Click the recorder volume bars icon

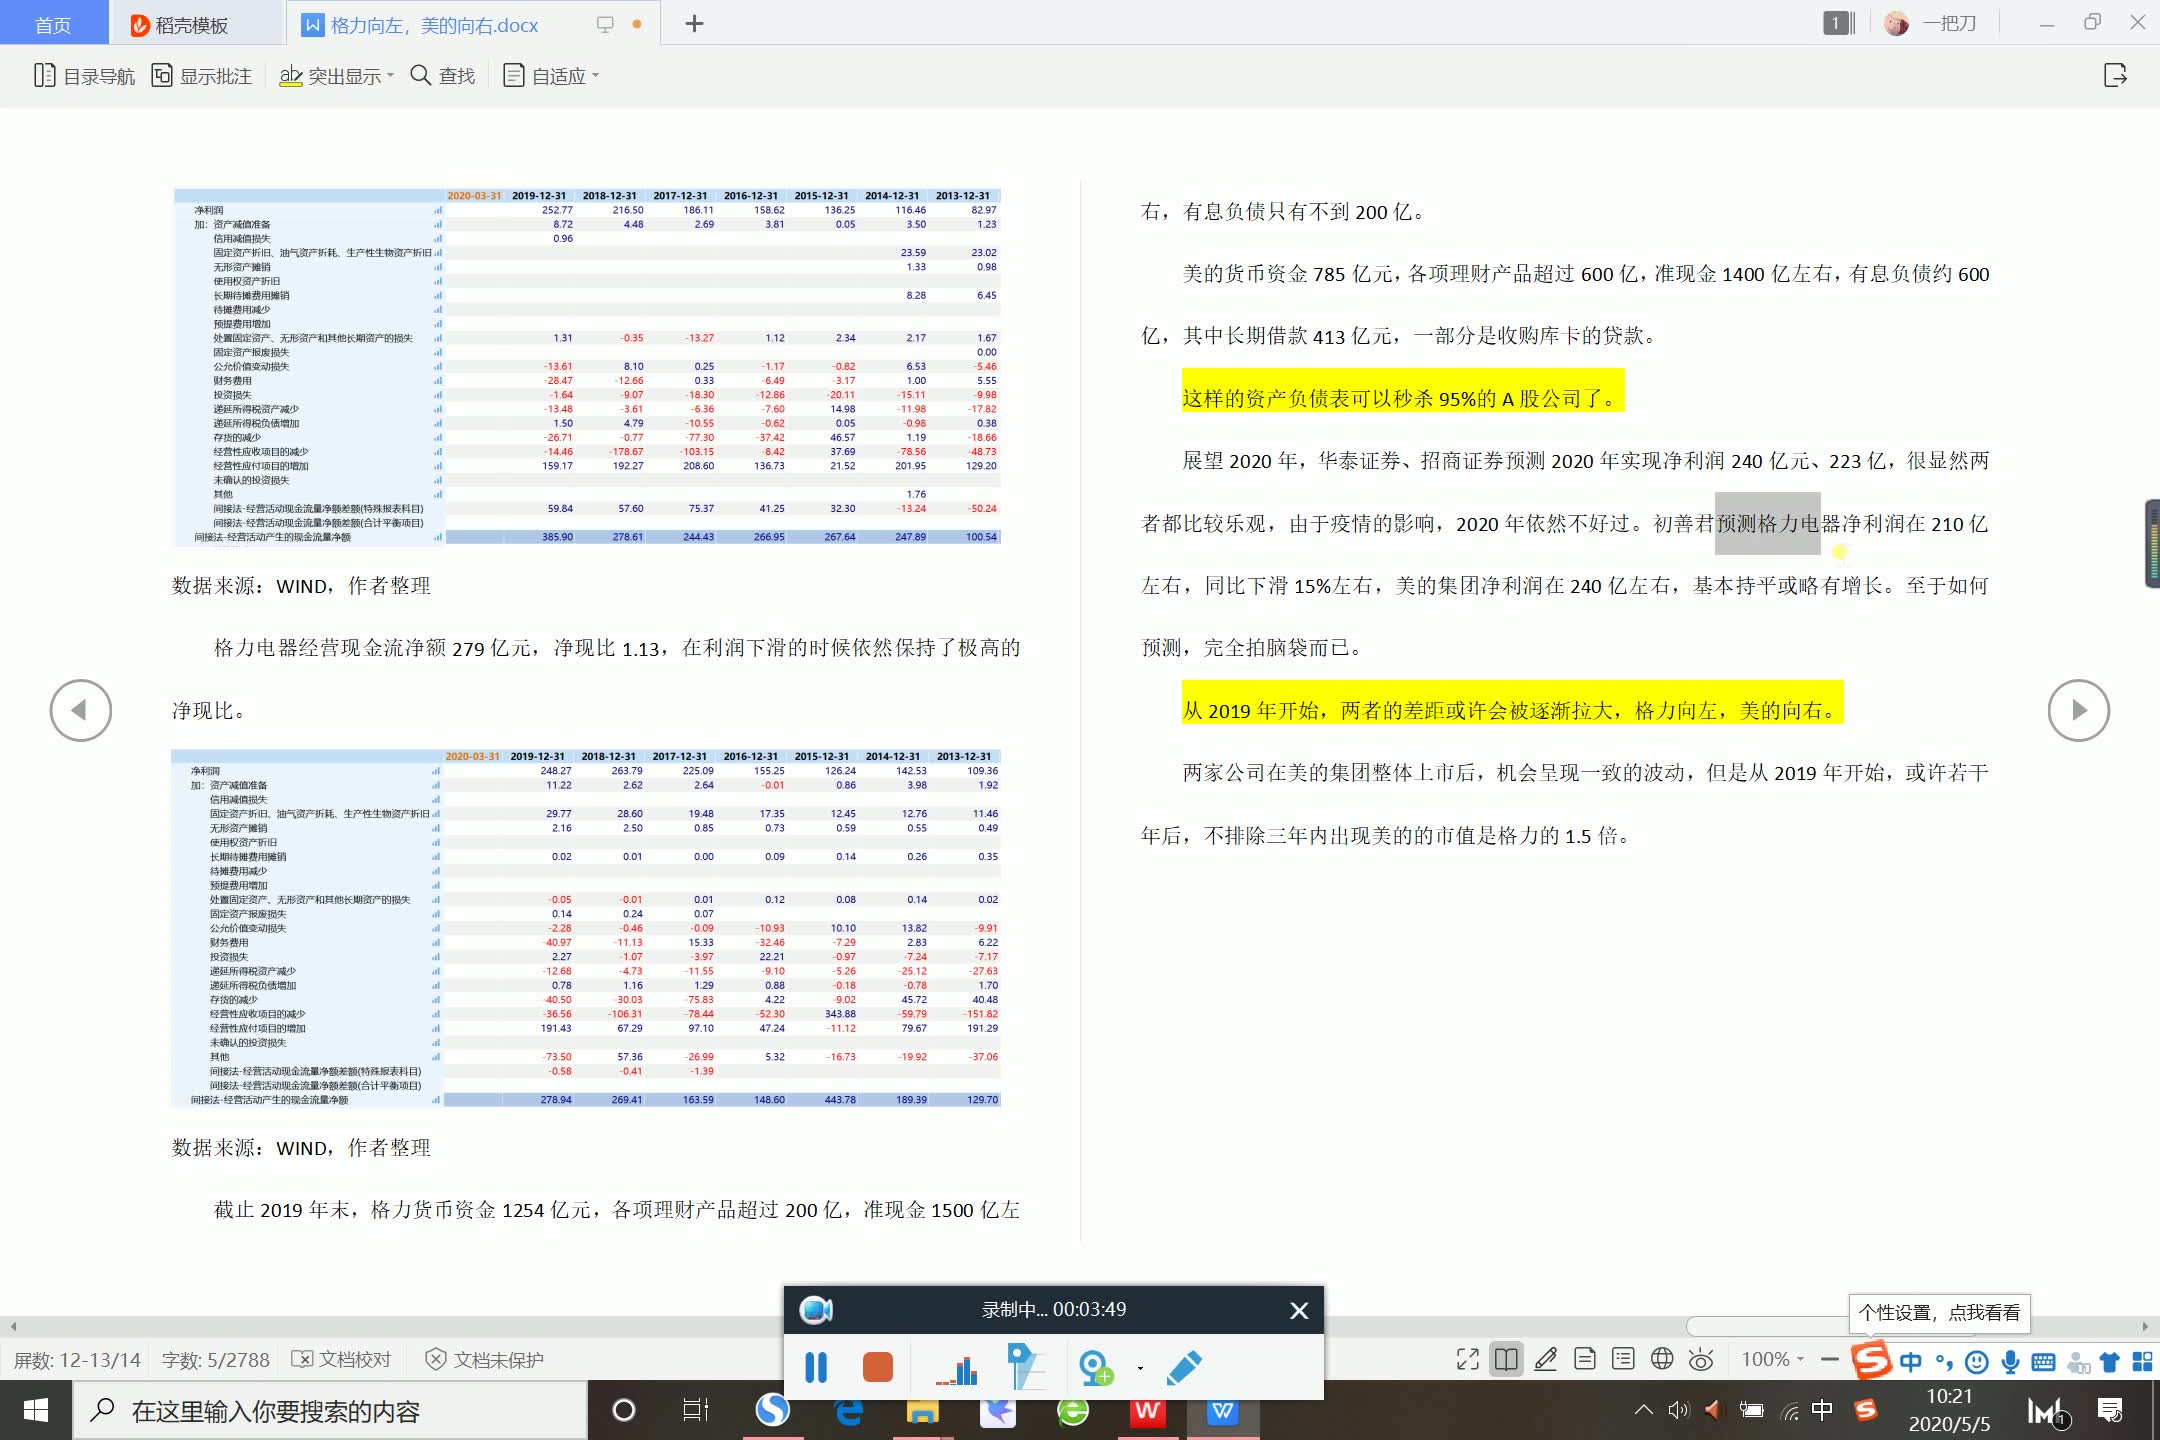pos(957,1369)
